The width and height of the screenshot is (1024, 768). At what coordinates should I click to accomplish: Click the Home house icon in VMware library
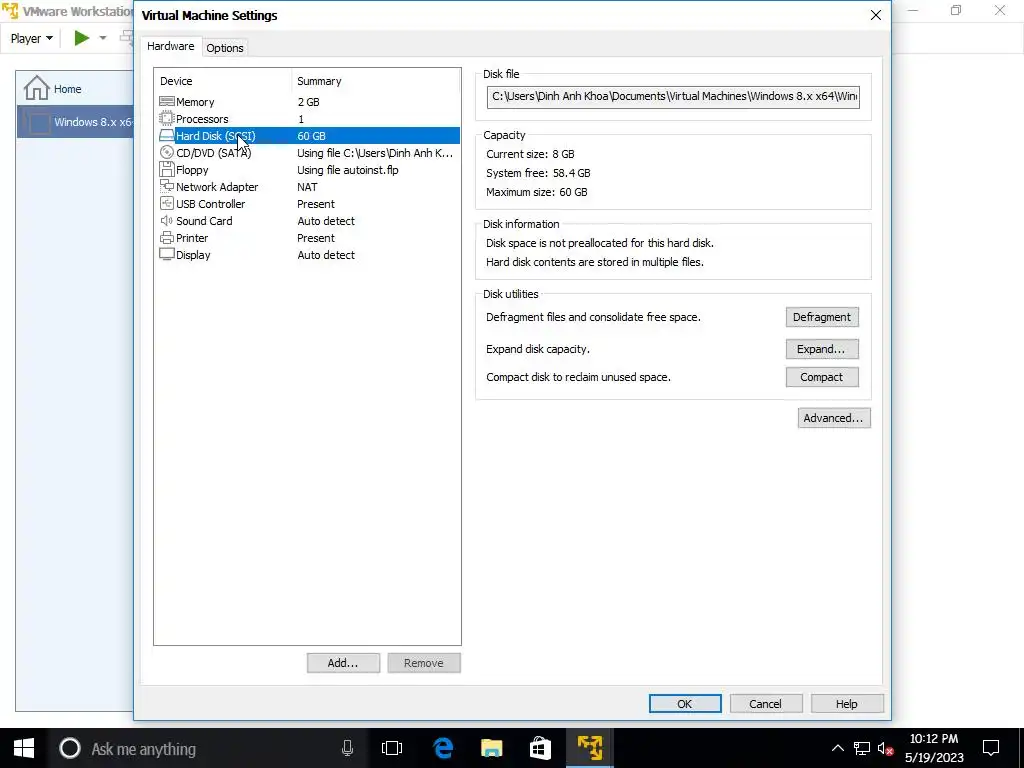[x=37, y=88]
